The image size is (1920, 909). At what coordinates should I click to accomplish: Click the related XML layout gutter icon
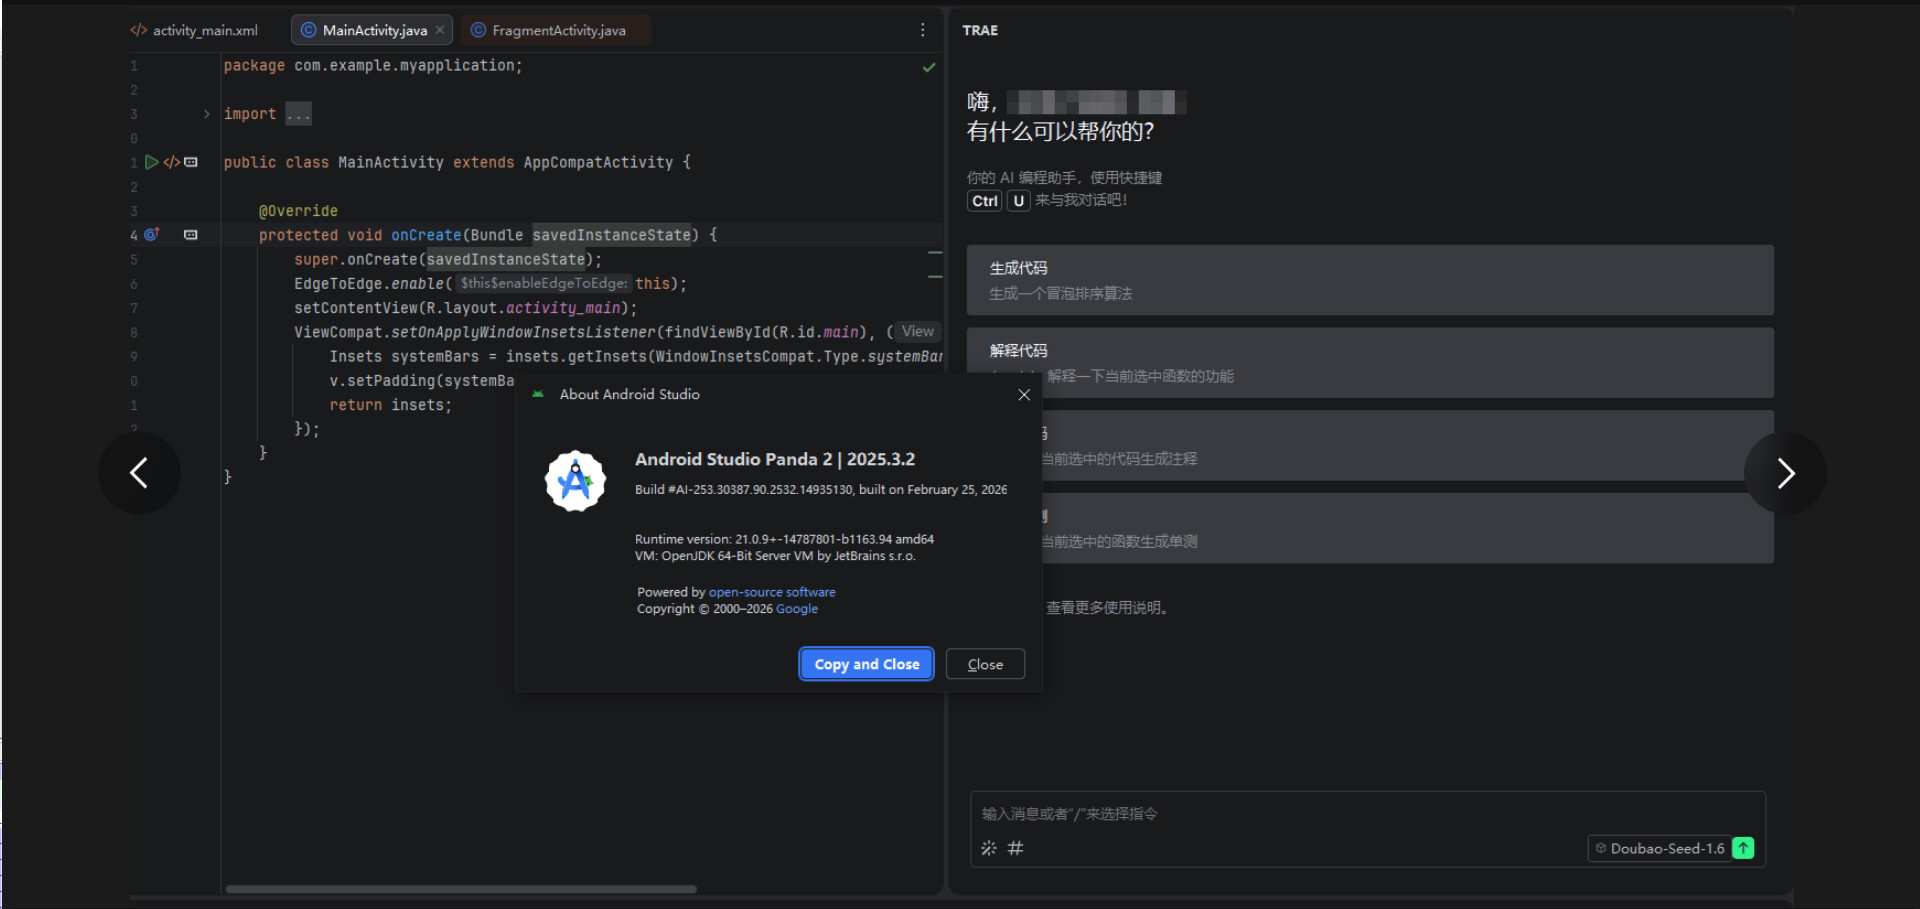171,162
